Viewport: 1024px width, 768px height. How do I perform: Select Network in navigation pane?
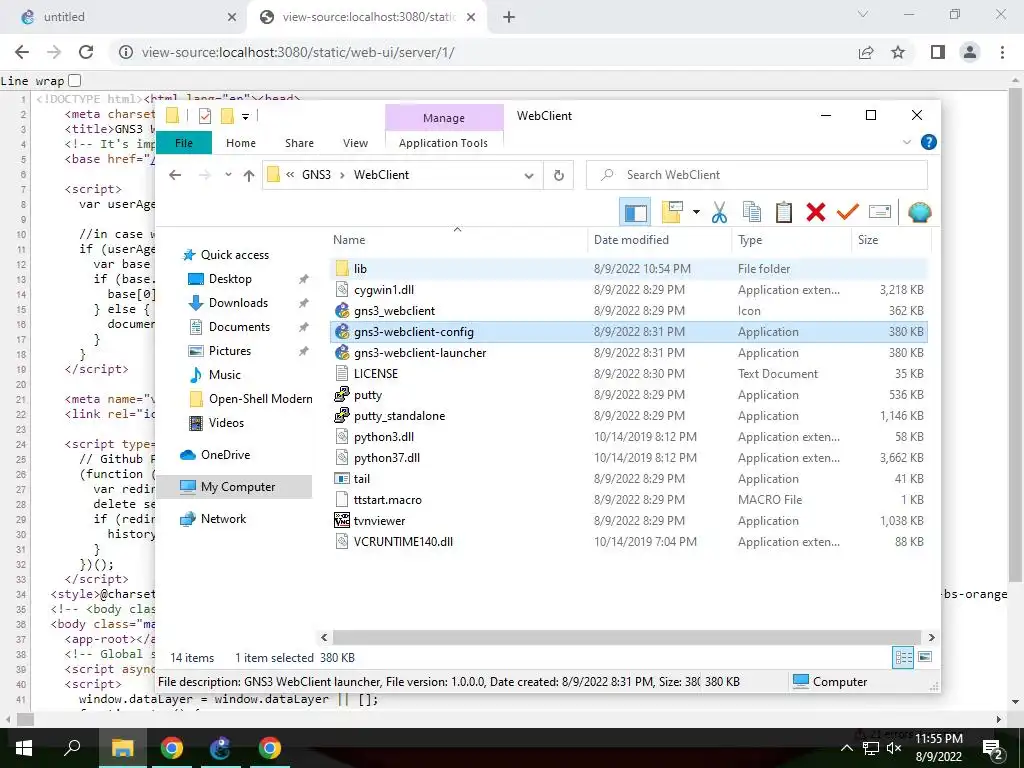223,519
